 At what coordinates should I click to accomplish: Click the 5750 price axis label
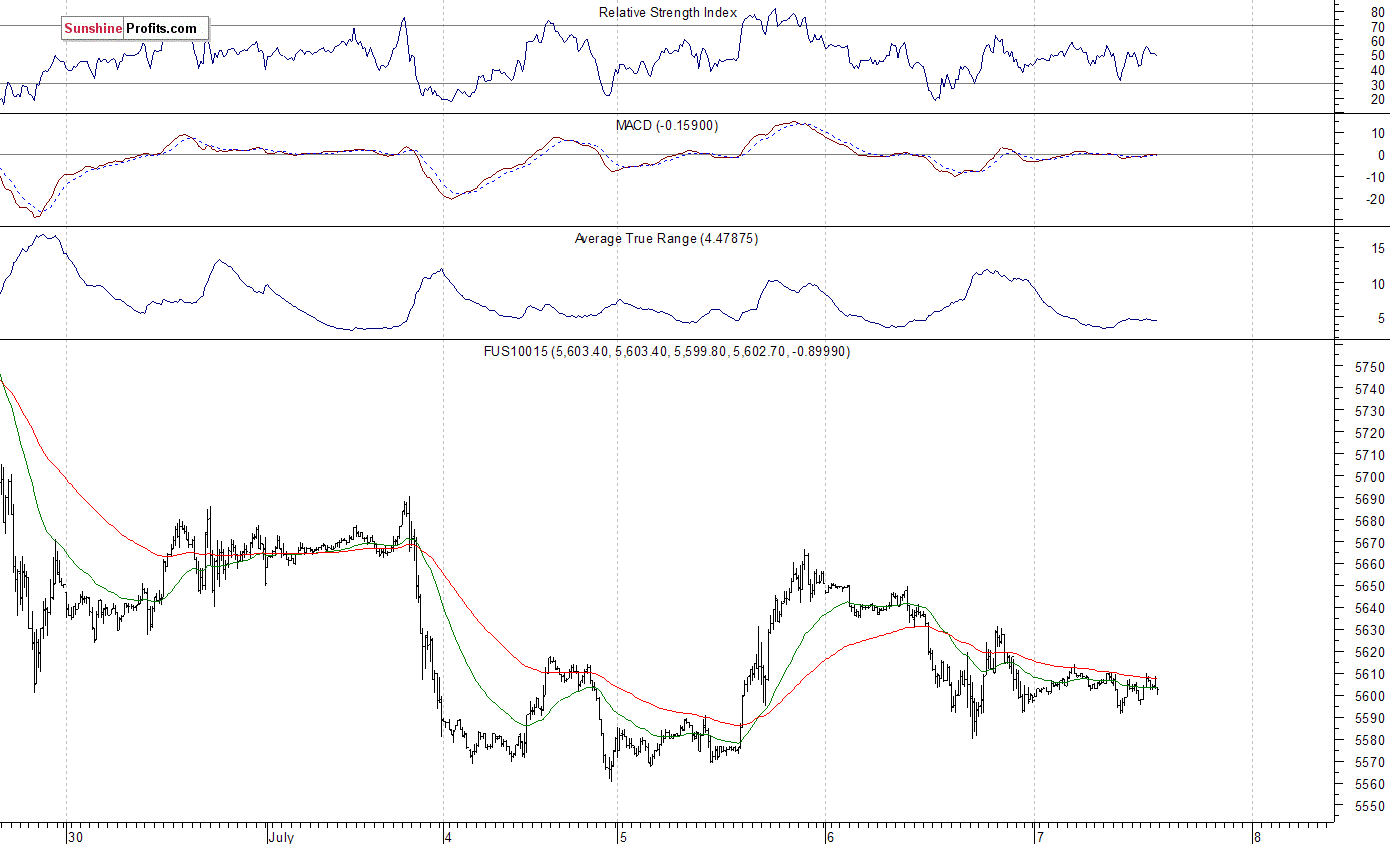(1369, 368)
